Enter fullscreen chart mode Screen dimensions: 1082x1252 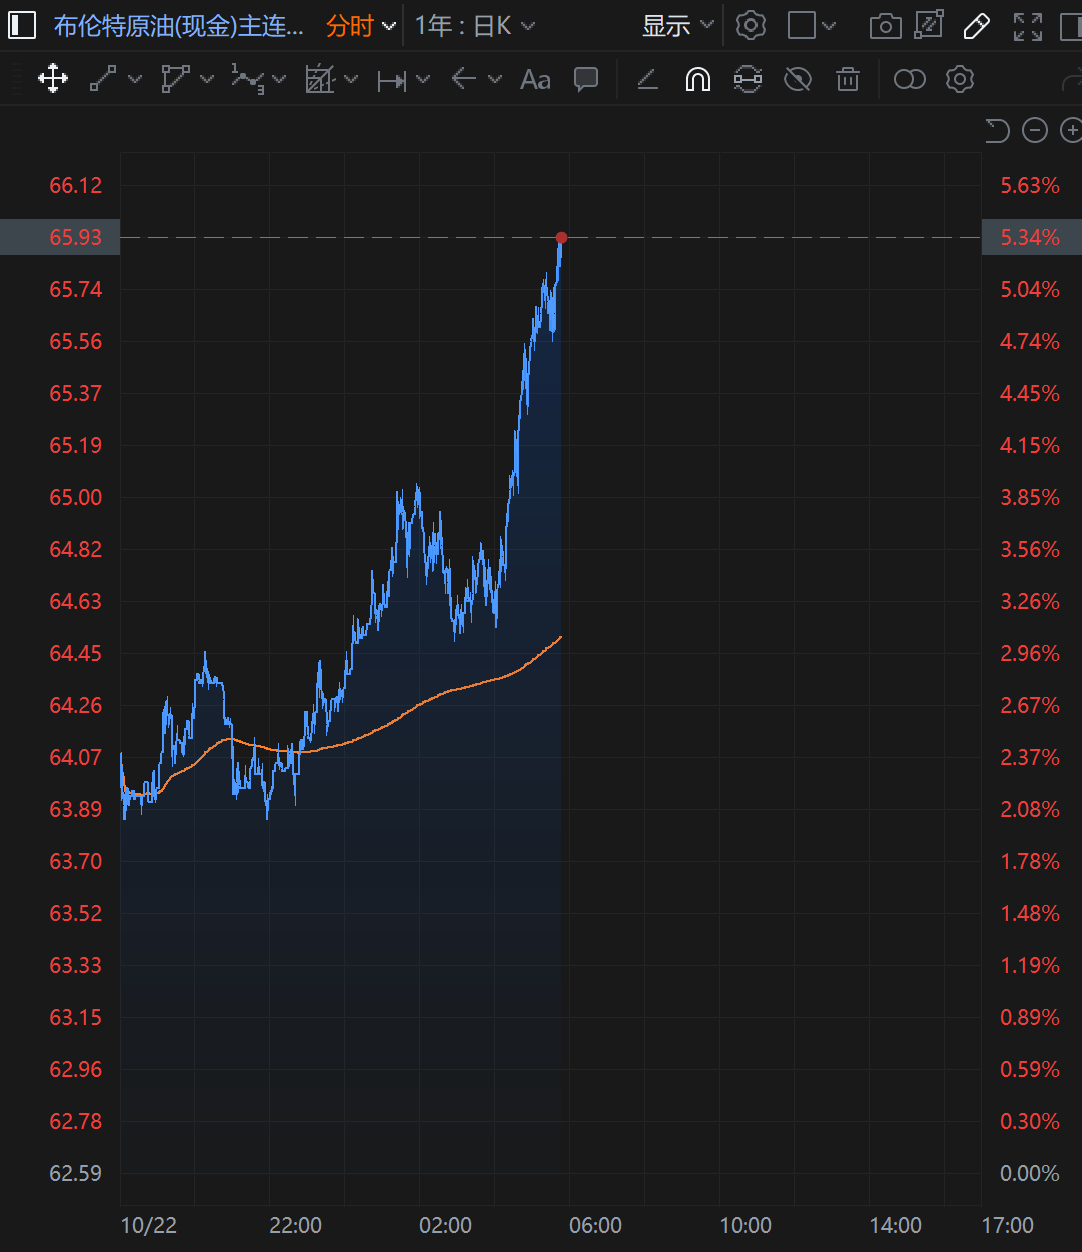click(x=1028, y=26)
